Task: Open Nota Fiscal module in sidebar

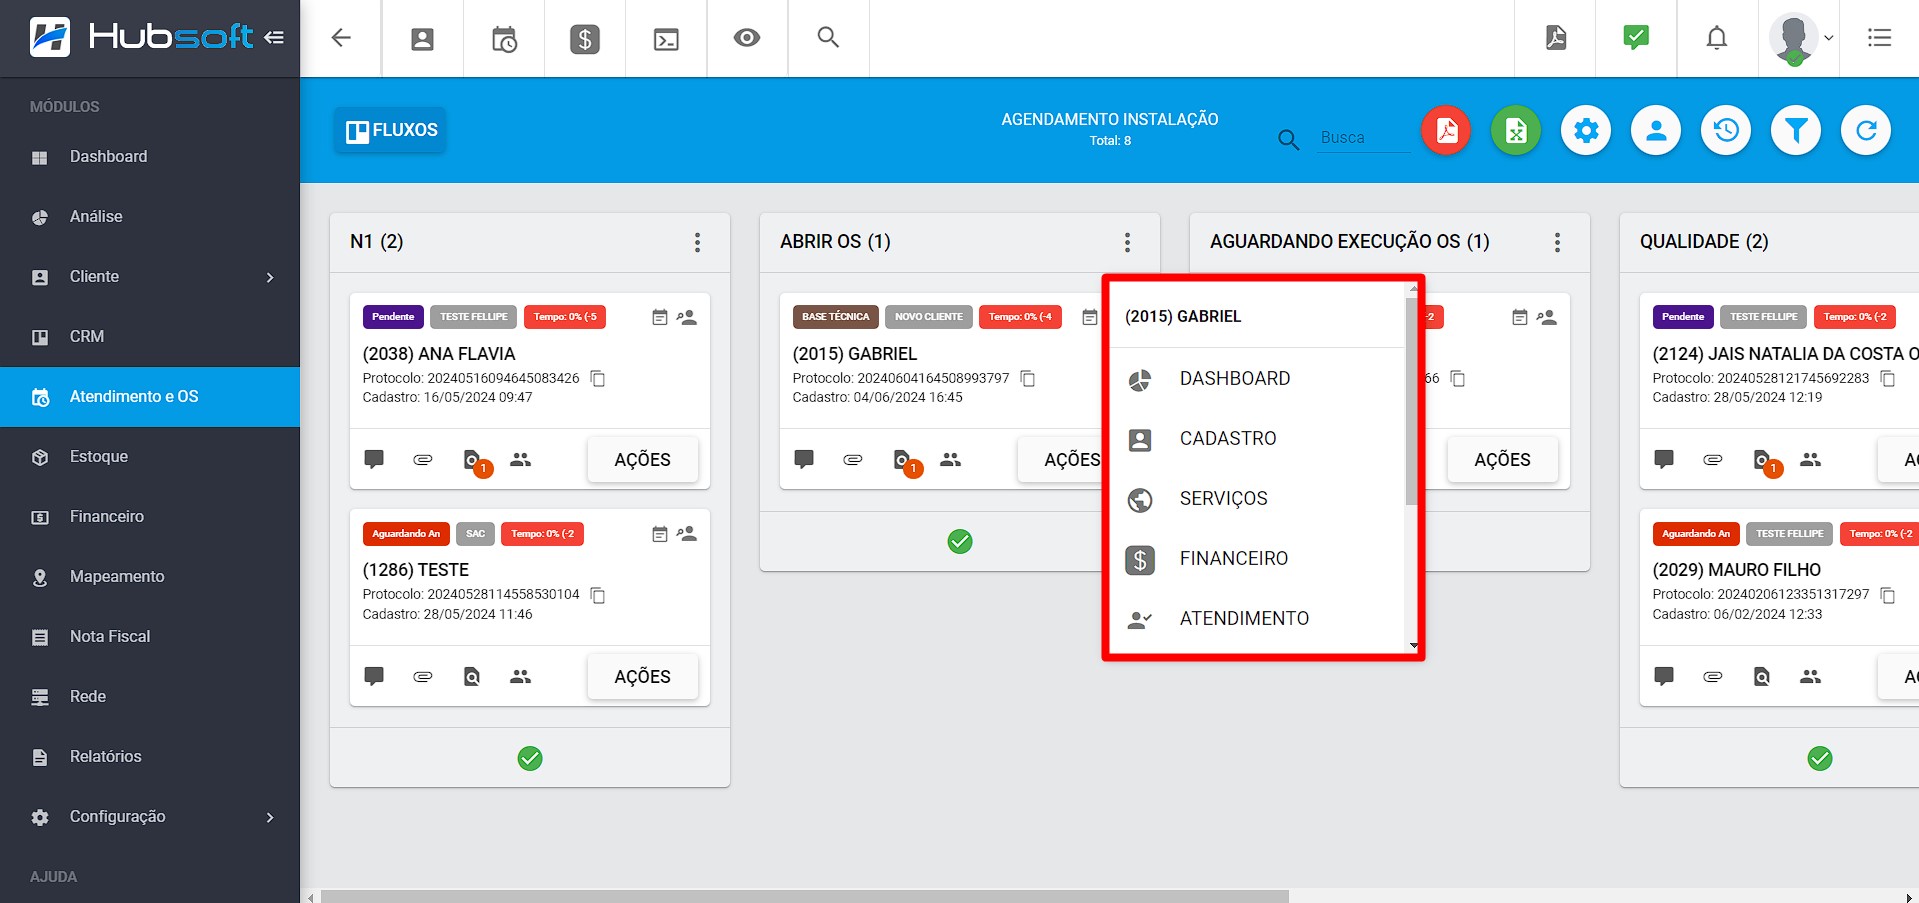Action: point(150,637)
